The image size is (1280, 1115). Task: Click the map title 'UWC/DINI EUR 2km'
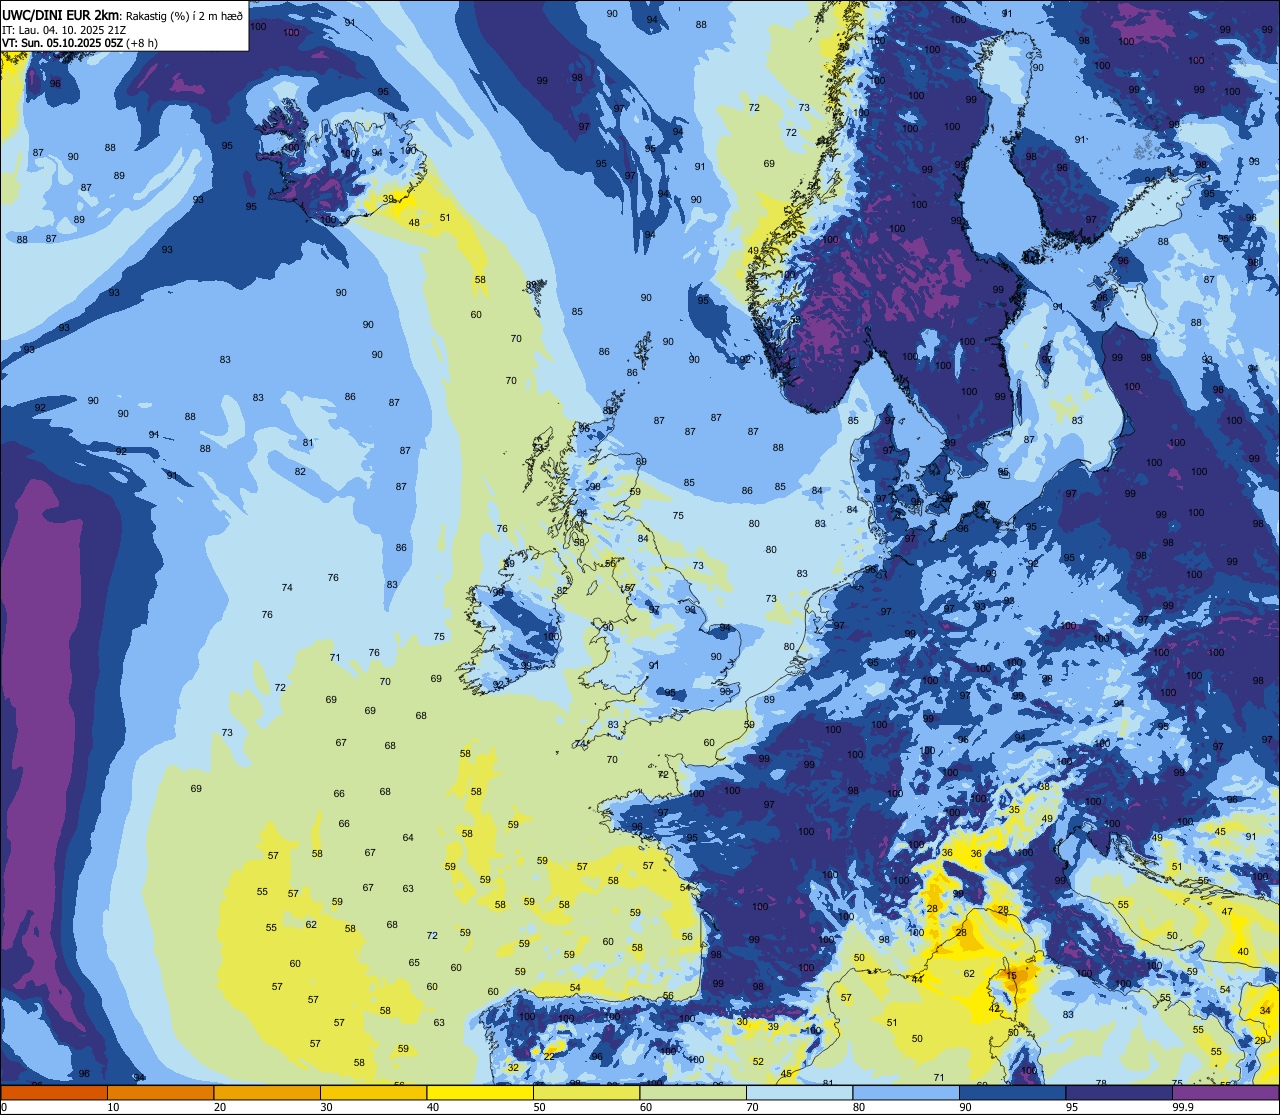pos(60,14)
